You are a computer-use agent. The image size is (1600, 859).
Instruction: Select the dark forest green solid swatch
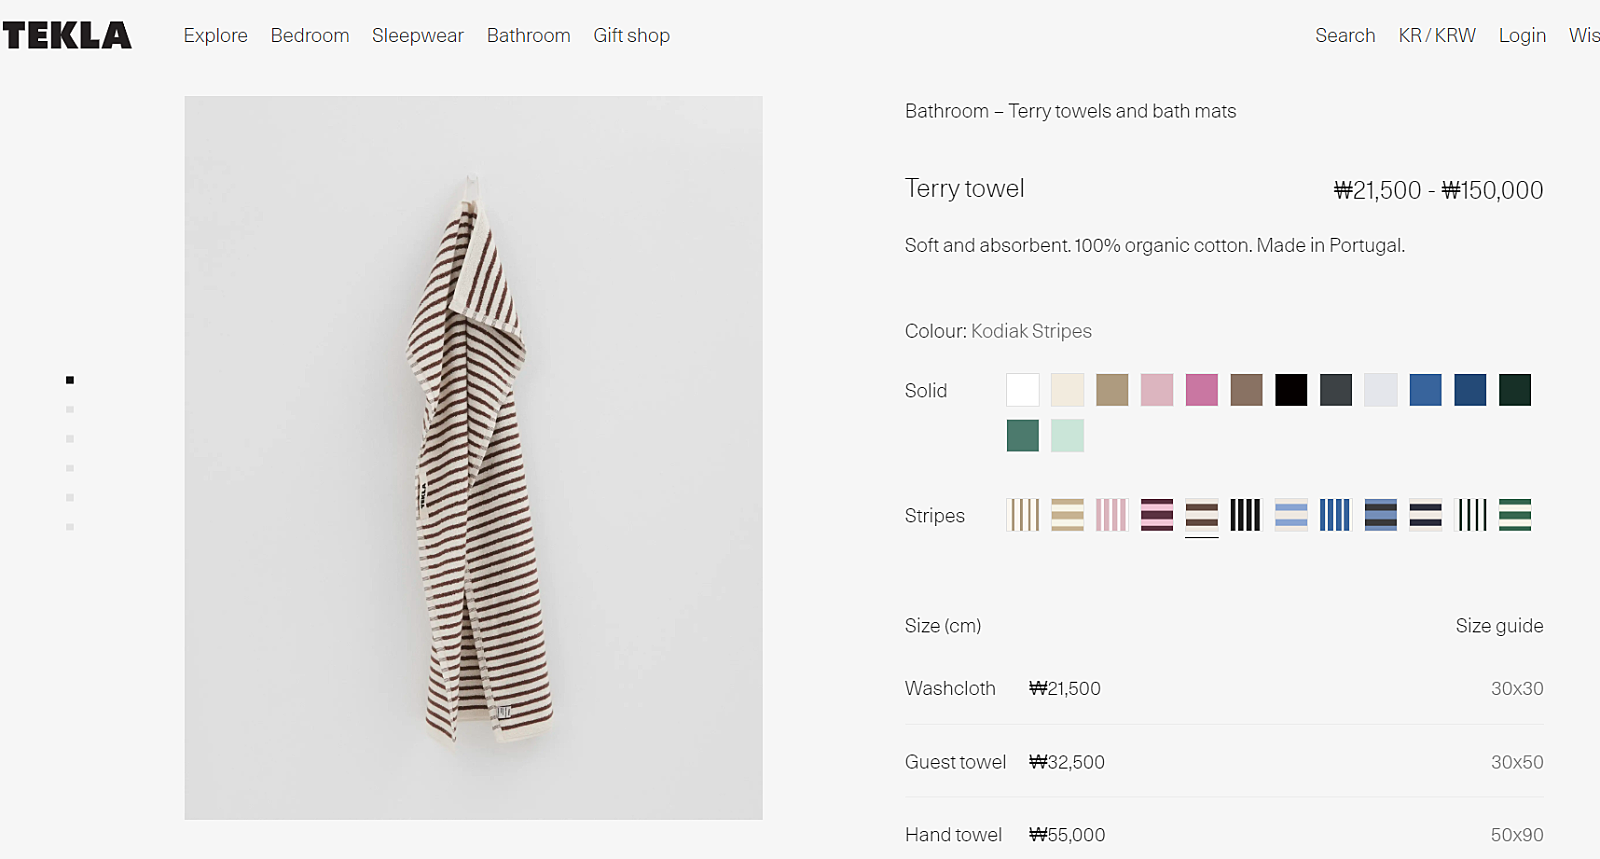pos(1514,390)
